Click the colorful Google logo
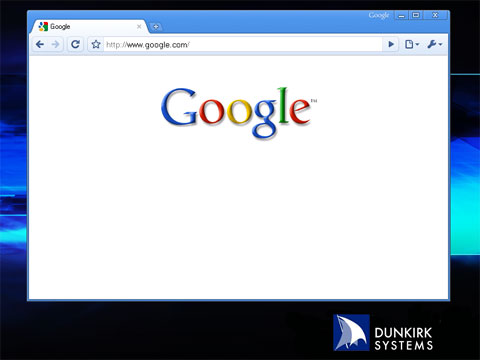The height and width of the screenshot is (360, 480). tap(238, 113)
